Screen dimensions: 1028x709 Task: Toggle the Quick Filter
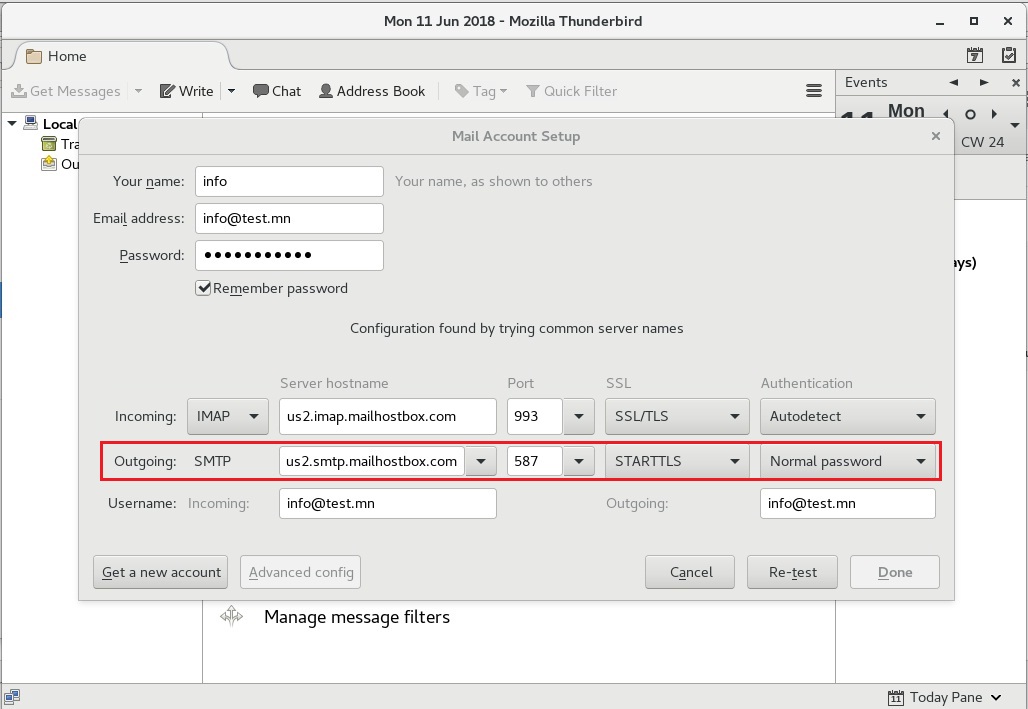[x=571, y=91]
